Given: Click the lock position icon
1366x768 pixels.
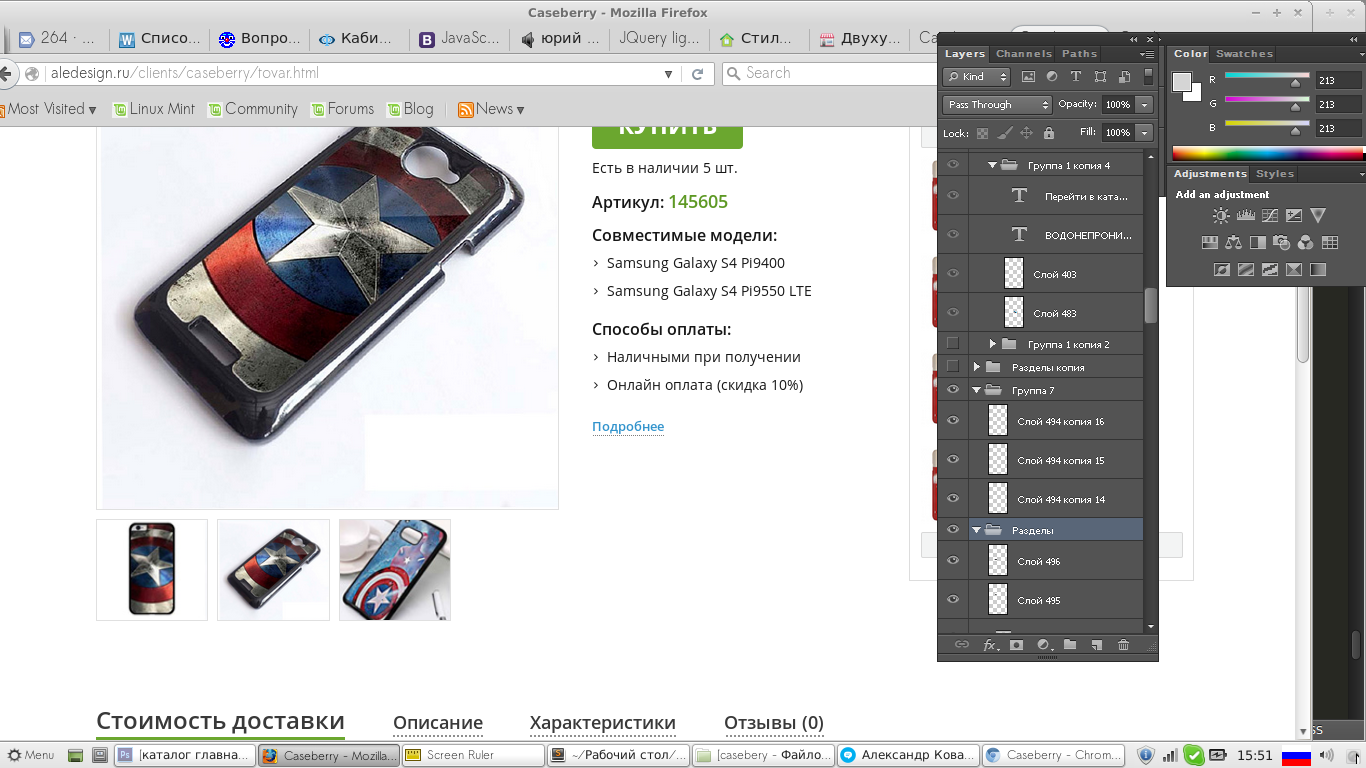Looking at the screenshot, I should (x=1027, y=133).
